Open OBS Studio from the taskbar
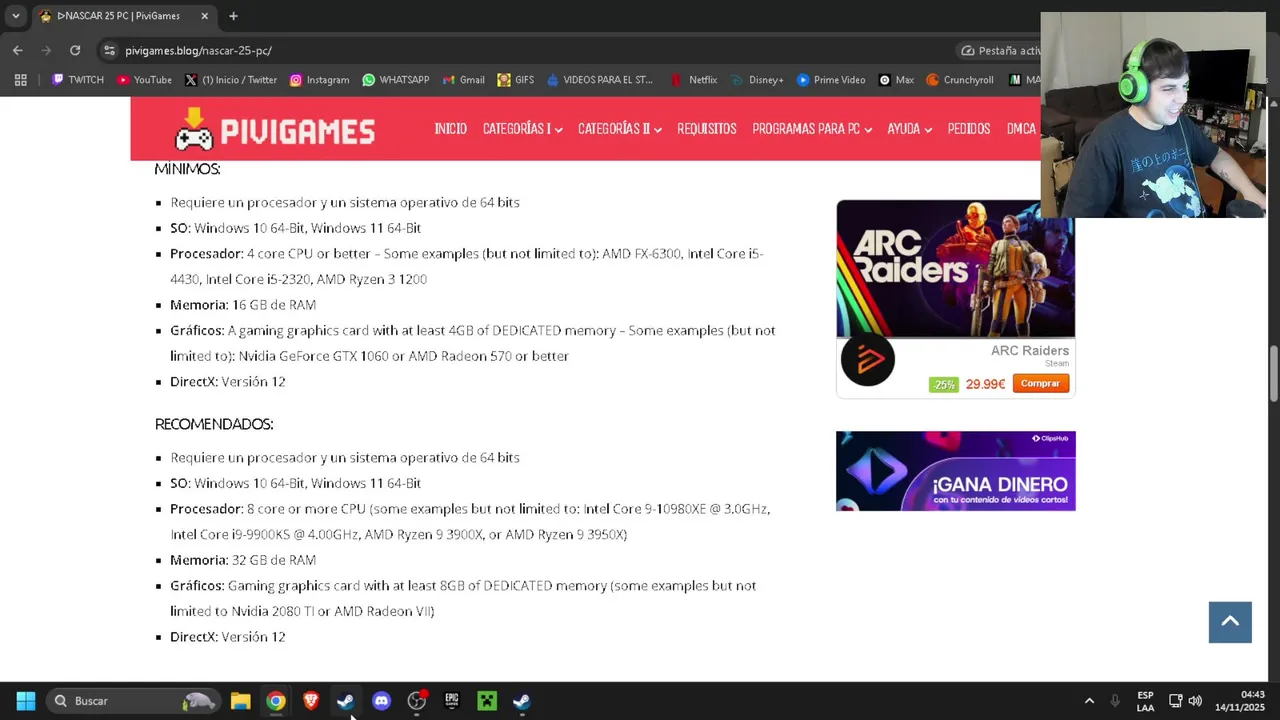Viewport: 1280px width, 720px height. coord(416,701)
